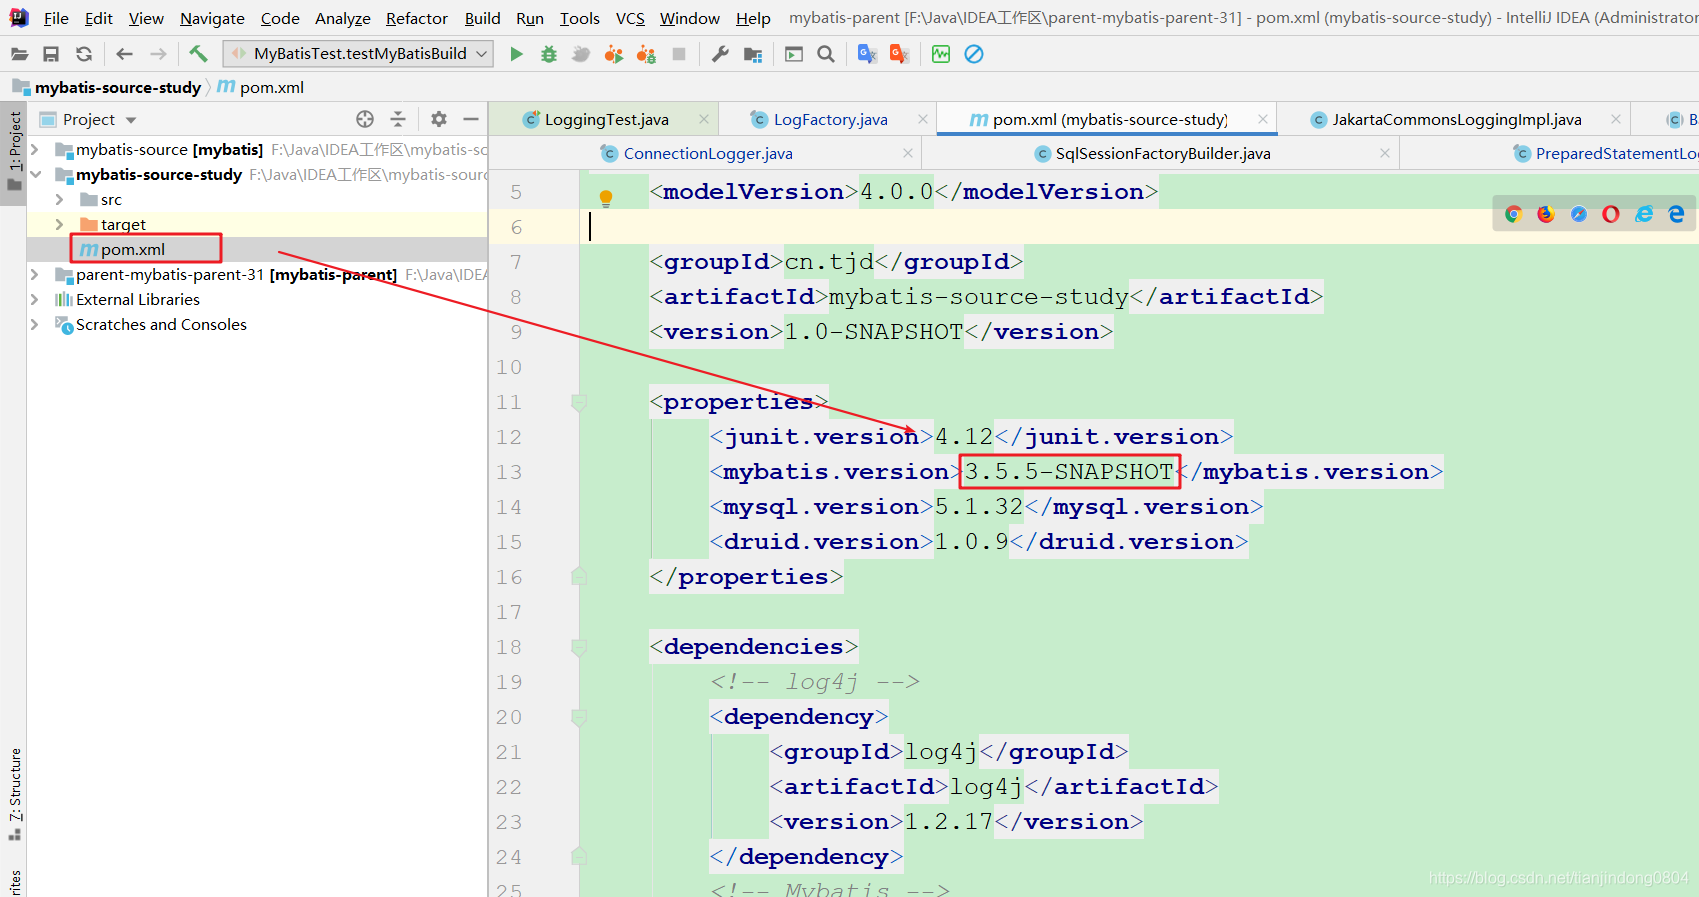Image resolution: width=1699 pixels, height=897 pixels.
Task: Open the Refactor menu
Action: (x=417, y=18)
